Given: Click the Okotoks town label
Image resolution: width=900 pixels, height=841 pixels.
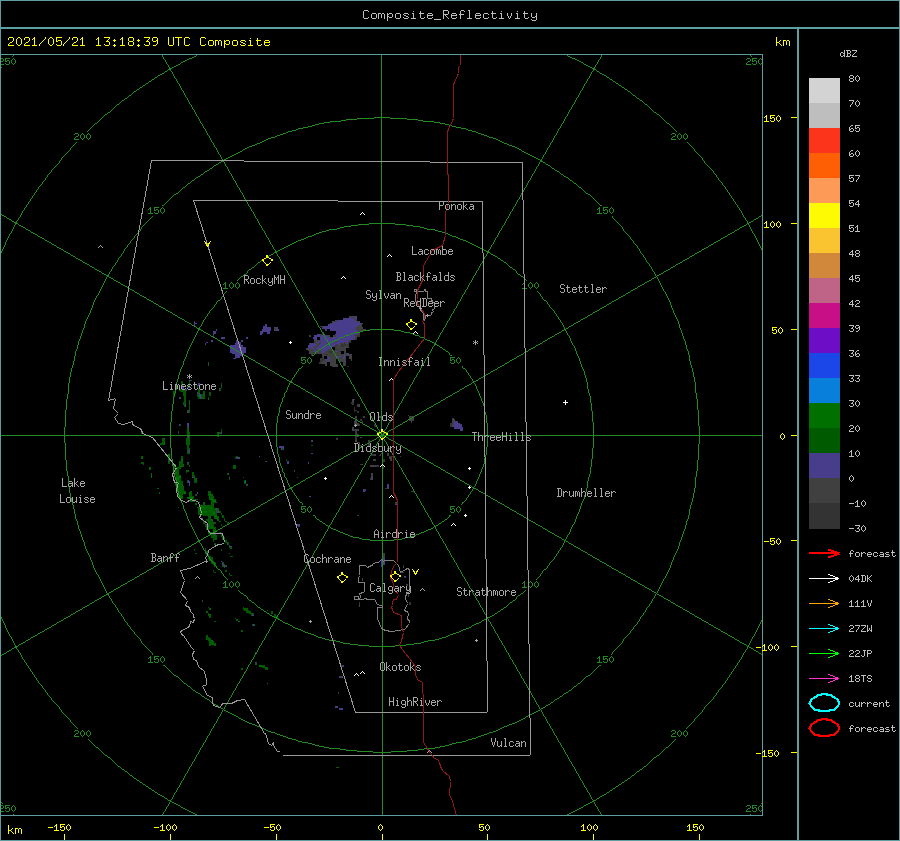Looking at the screenshot, I should 400,667.
